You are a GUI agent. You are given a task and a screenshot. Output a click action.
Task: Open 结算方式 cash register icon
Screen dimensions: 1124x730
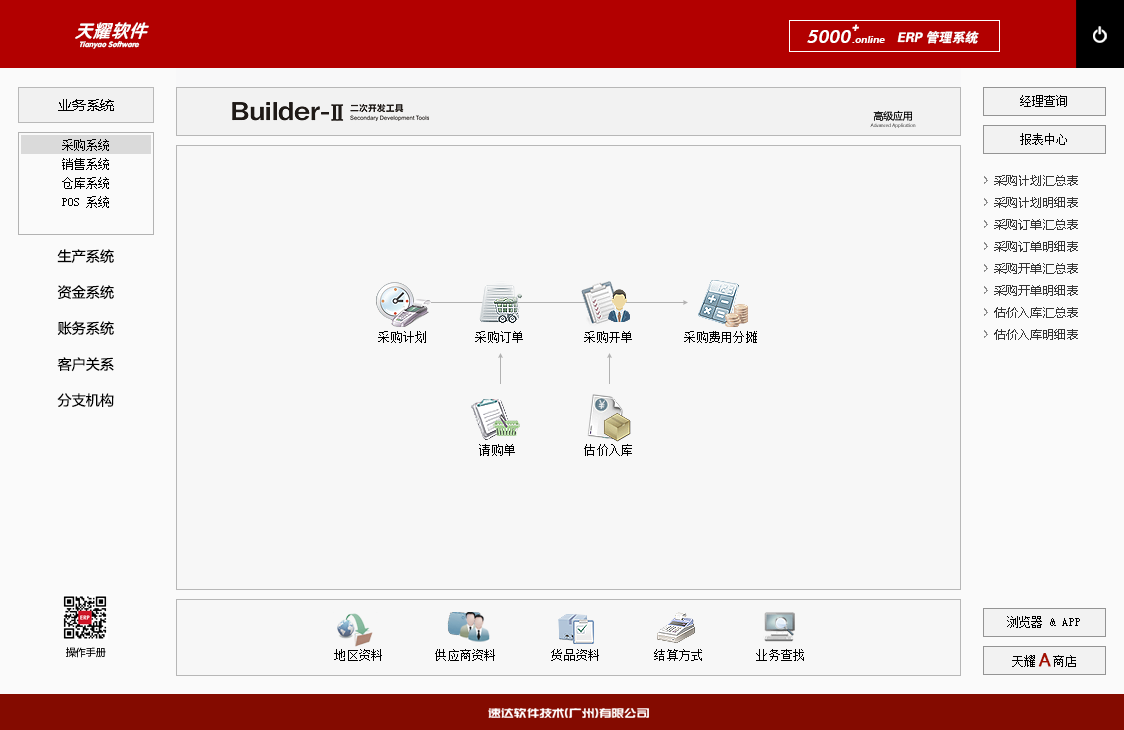pyautogui.click(x=678, y=628)
